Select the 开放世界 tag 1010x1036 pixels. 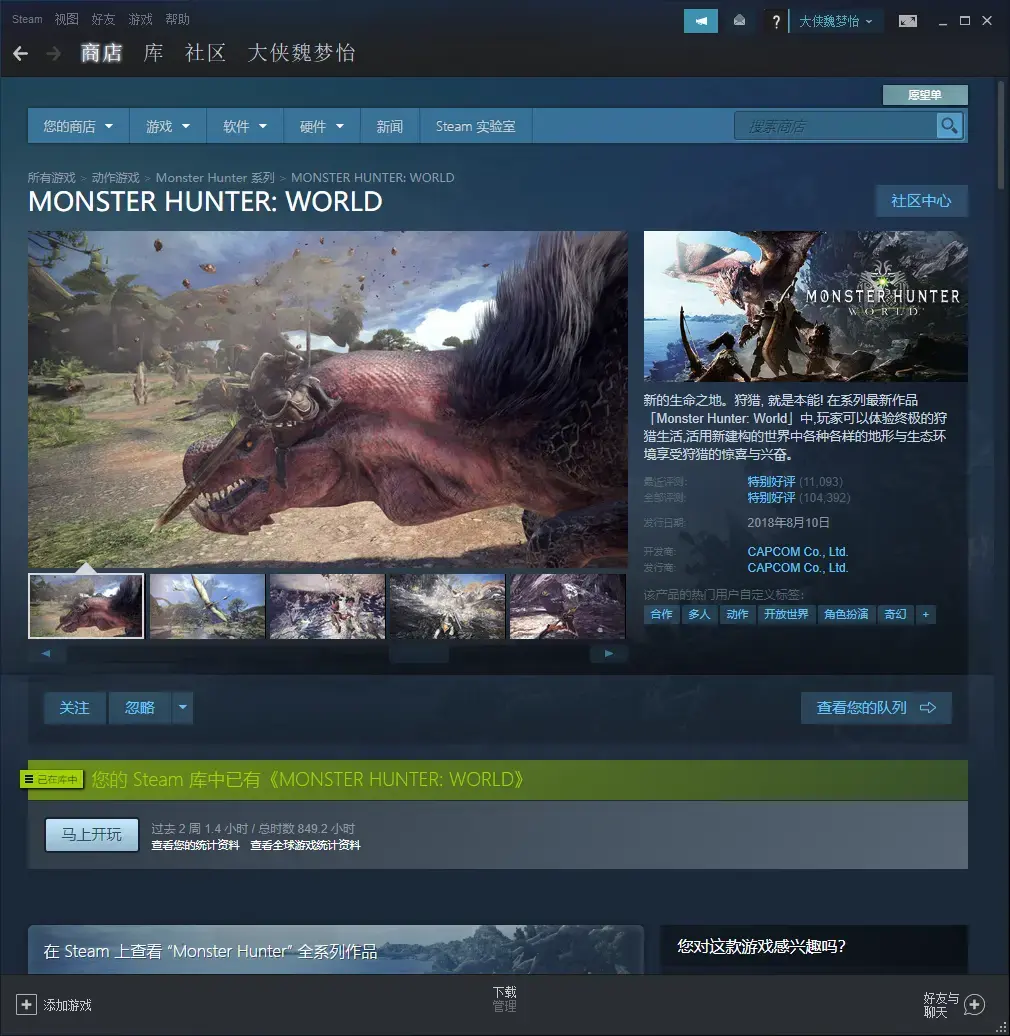pos(786,614)
